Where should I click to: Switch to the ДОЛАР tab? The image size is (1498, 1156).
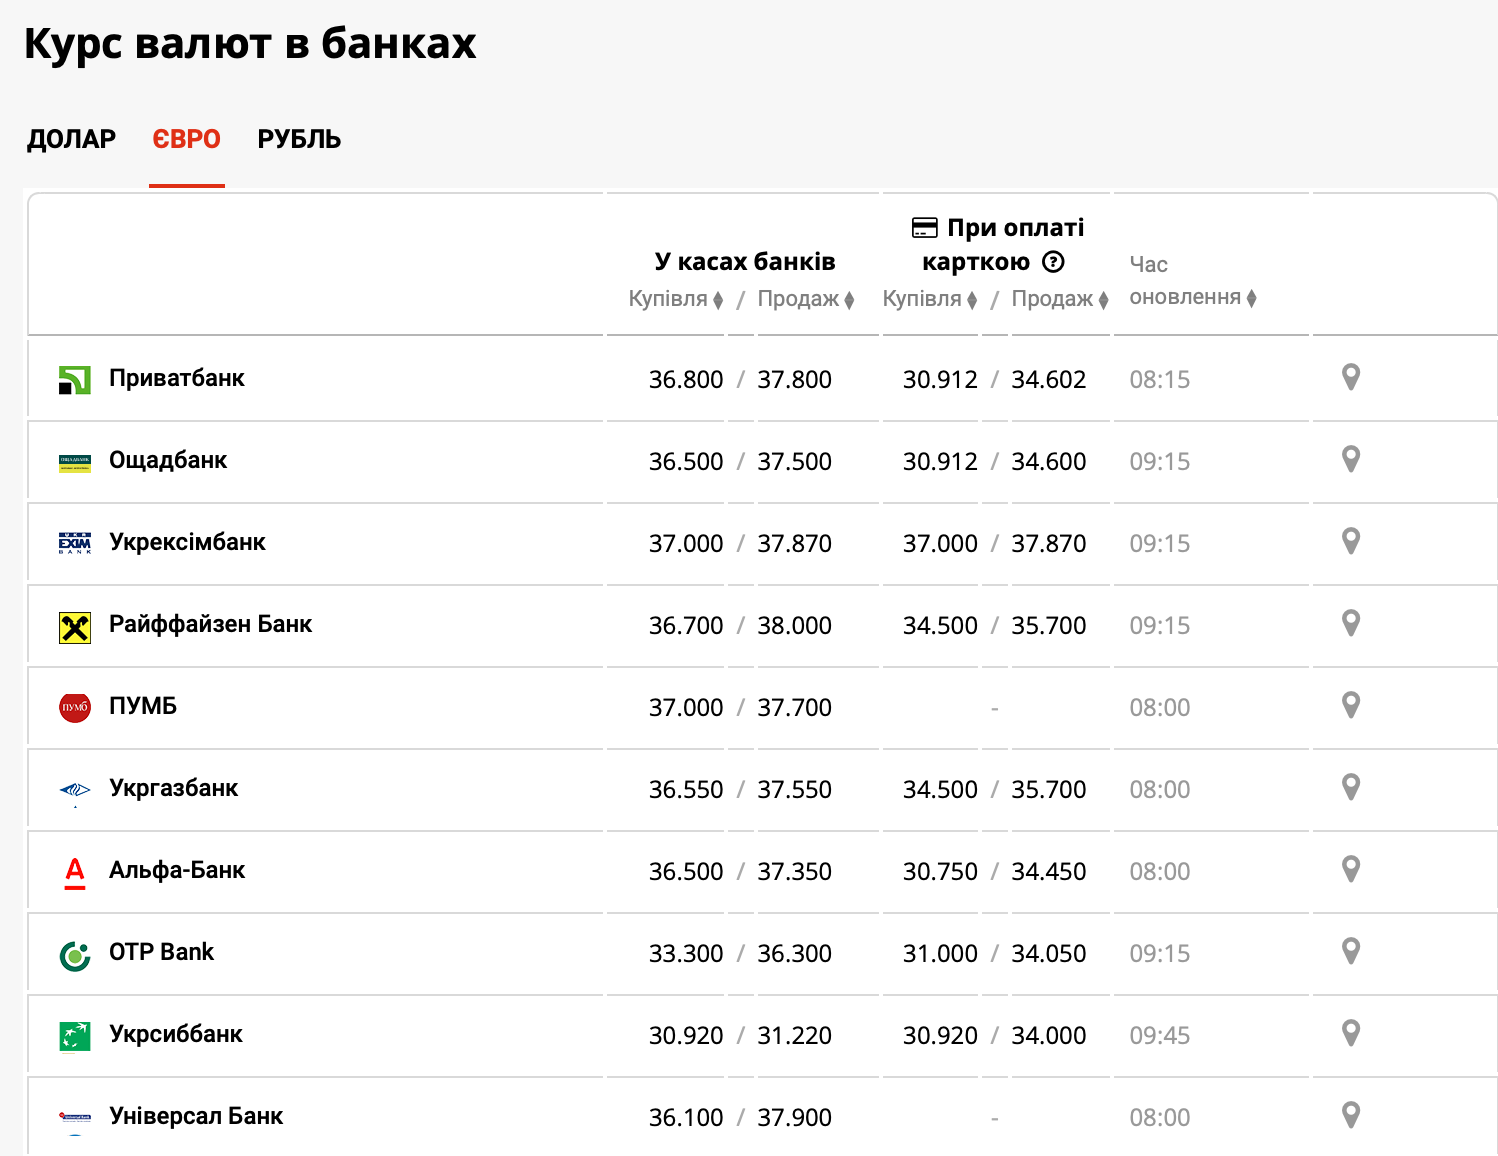pos(71,139)
